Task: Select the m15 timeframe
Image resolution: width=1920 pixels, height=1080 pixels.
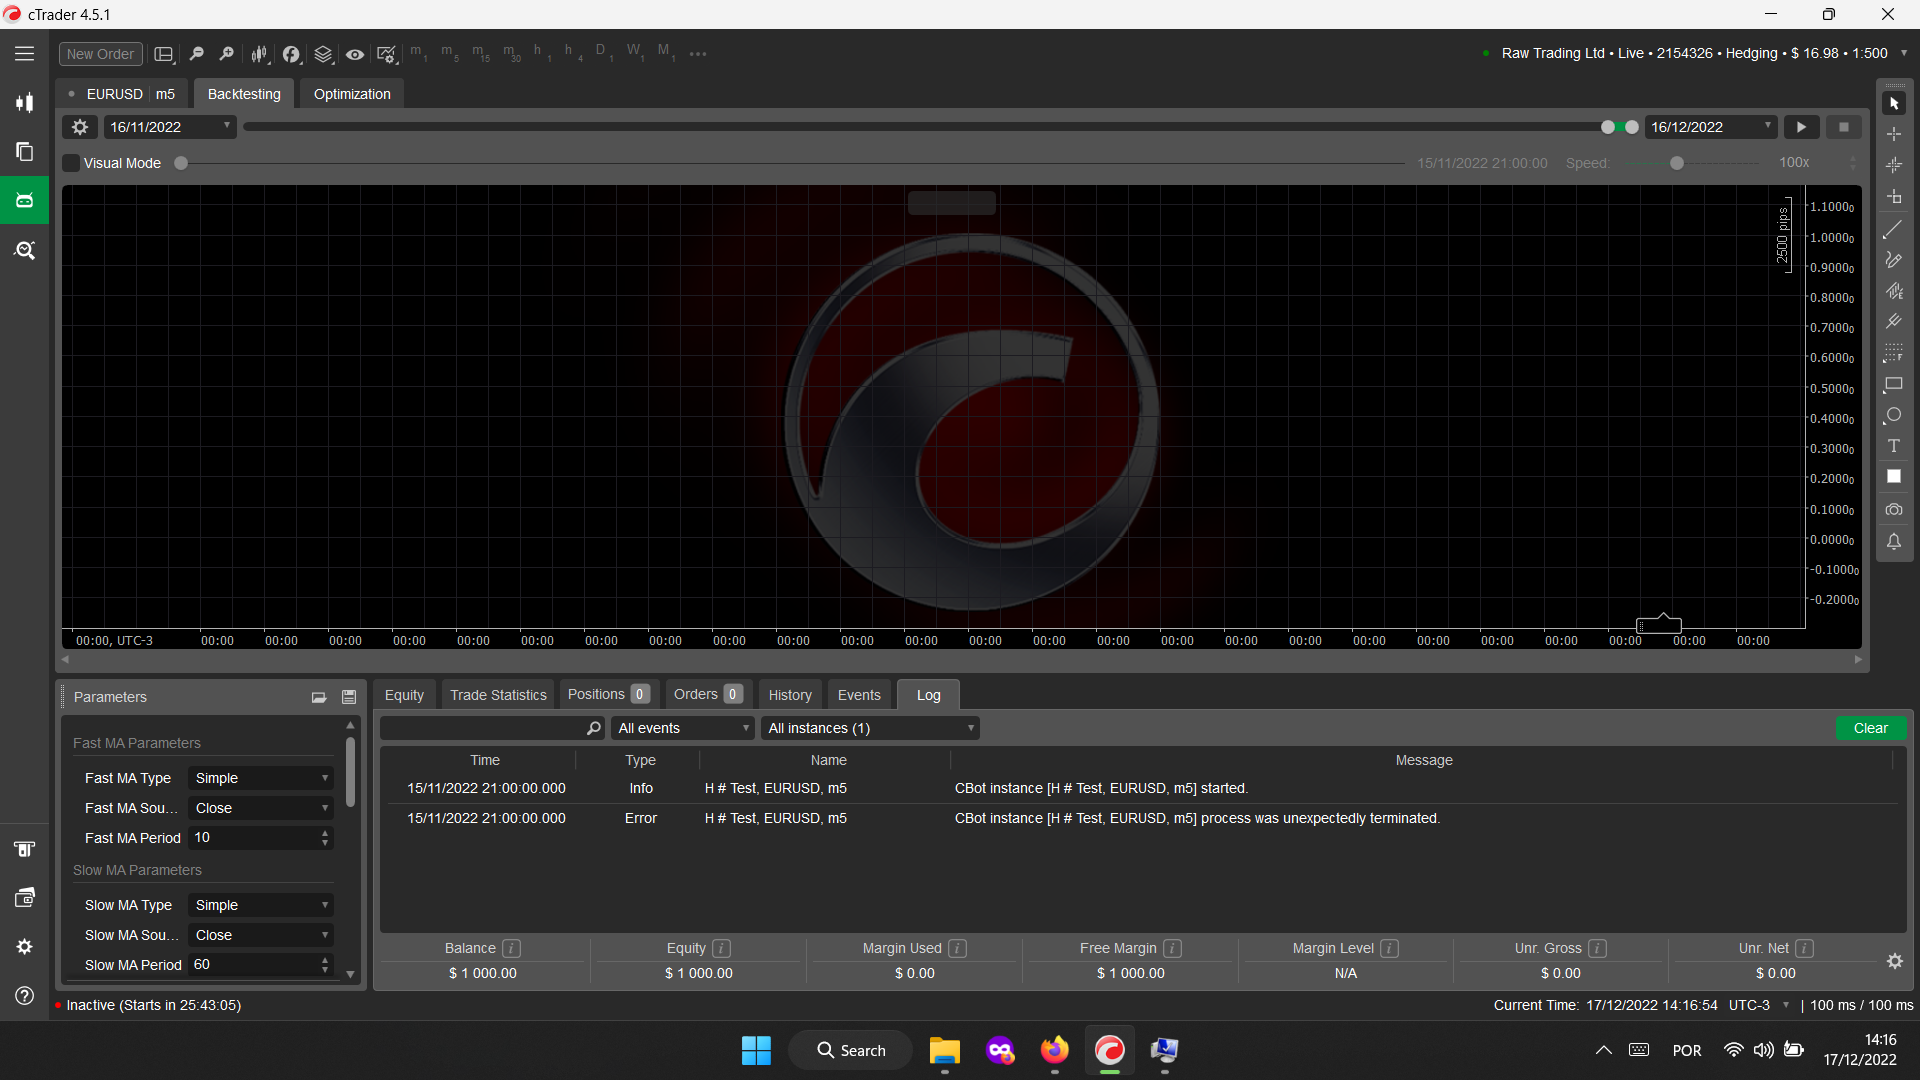Action: [x=481, y=53]
